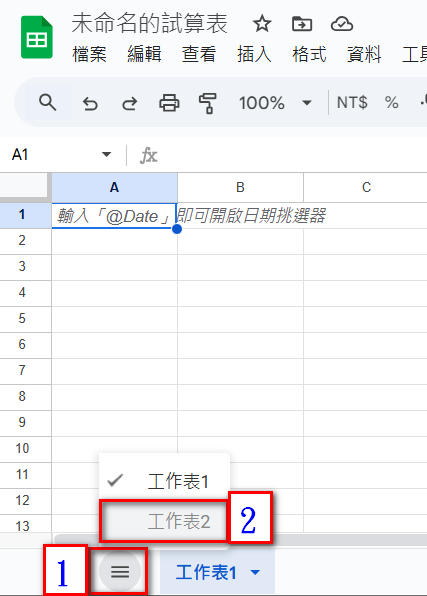Format as percent

coord(391,102)
